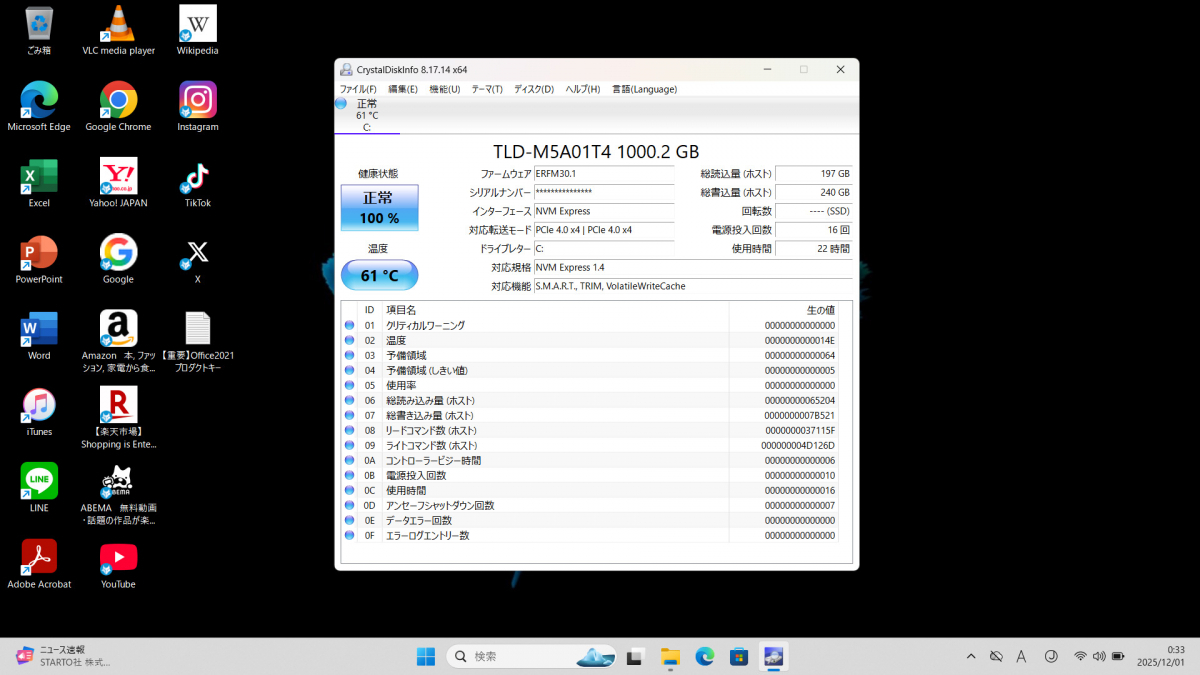Click the taskbar search box
This screenshot has height=675, width=1200.
pos(520,656)
